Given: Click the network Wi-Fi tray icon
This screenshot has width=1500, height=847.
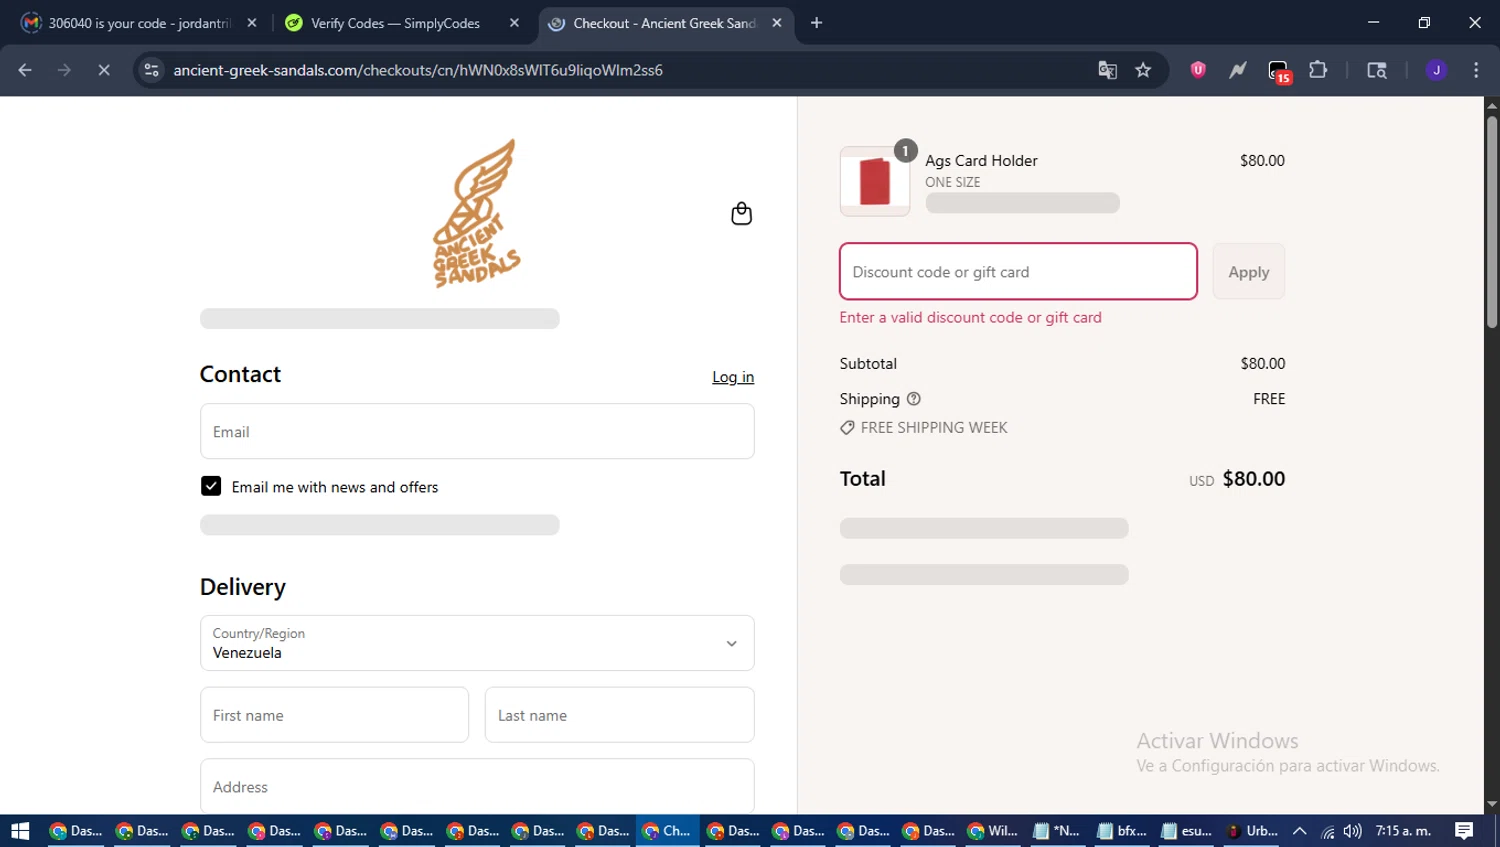Looking at the screenshot, I should tap(1327, 831).
